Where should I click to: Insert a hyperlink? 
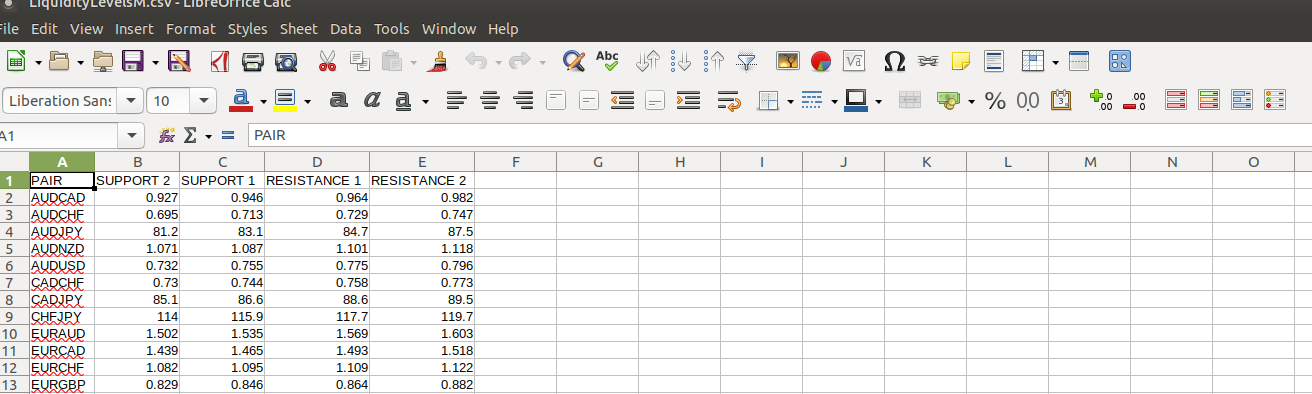[928, 62]
